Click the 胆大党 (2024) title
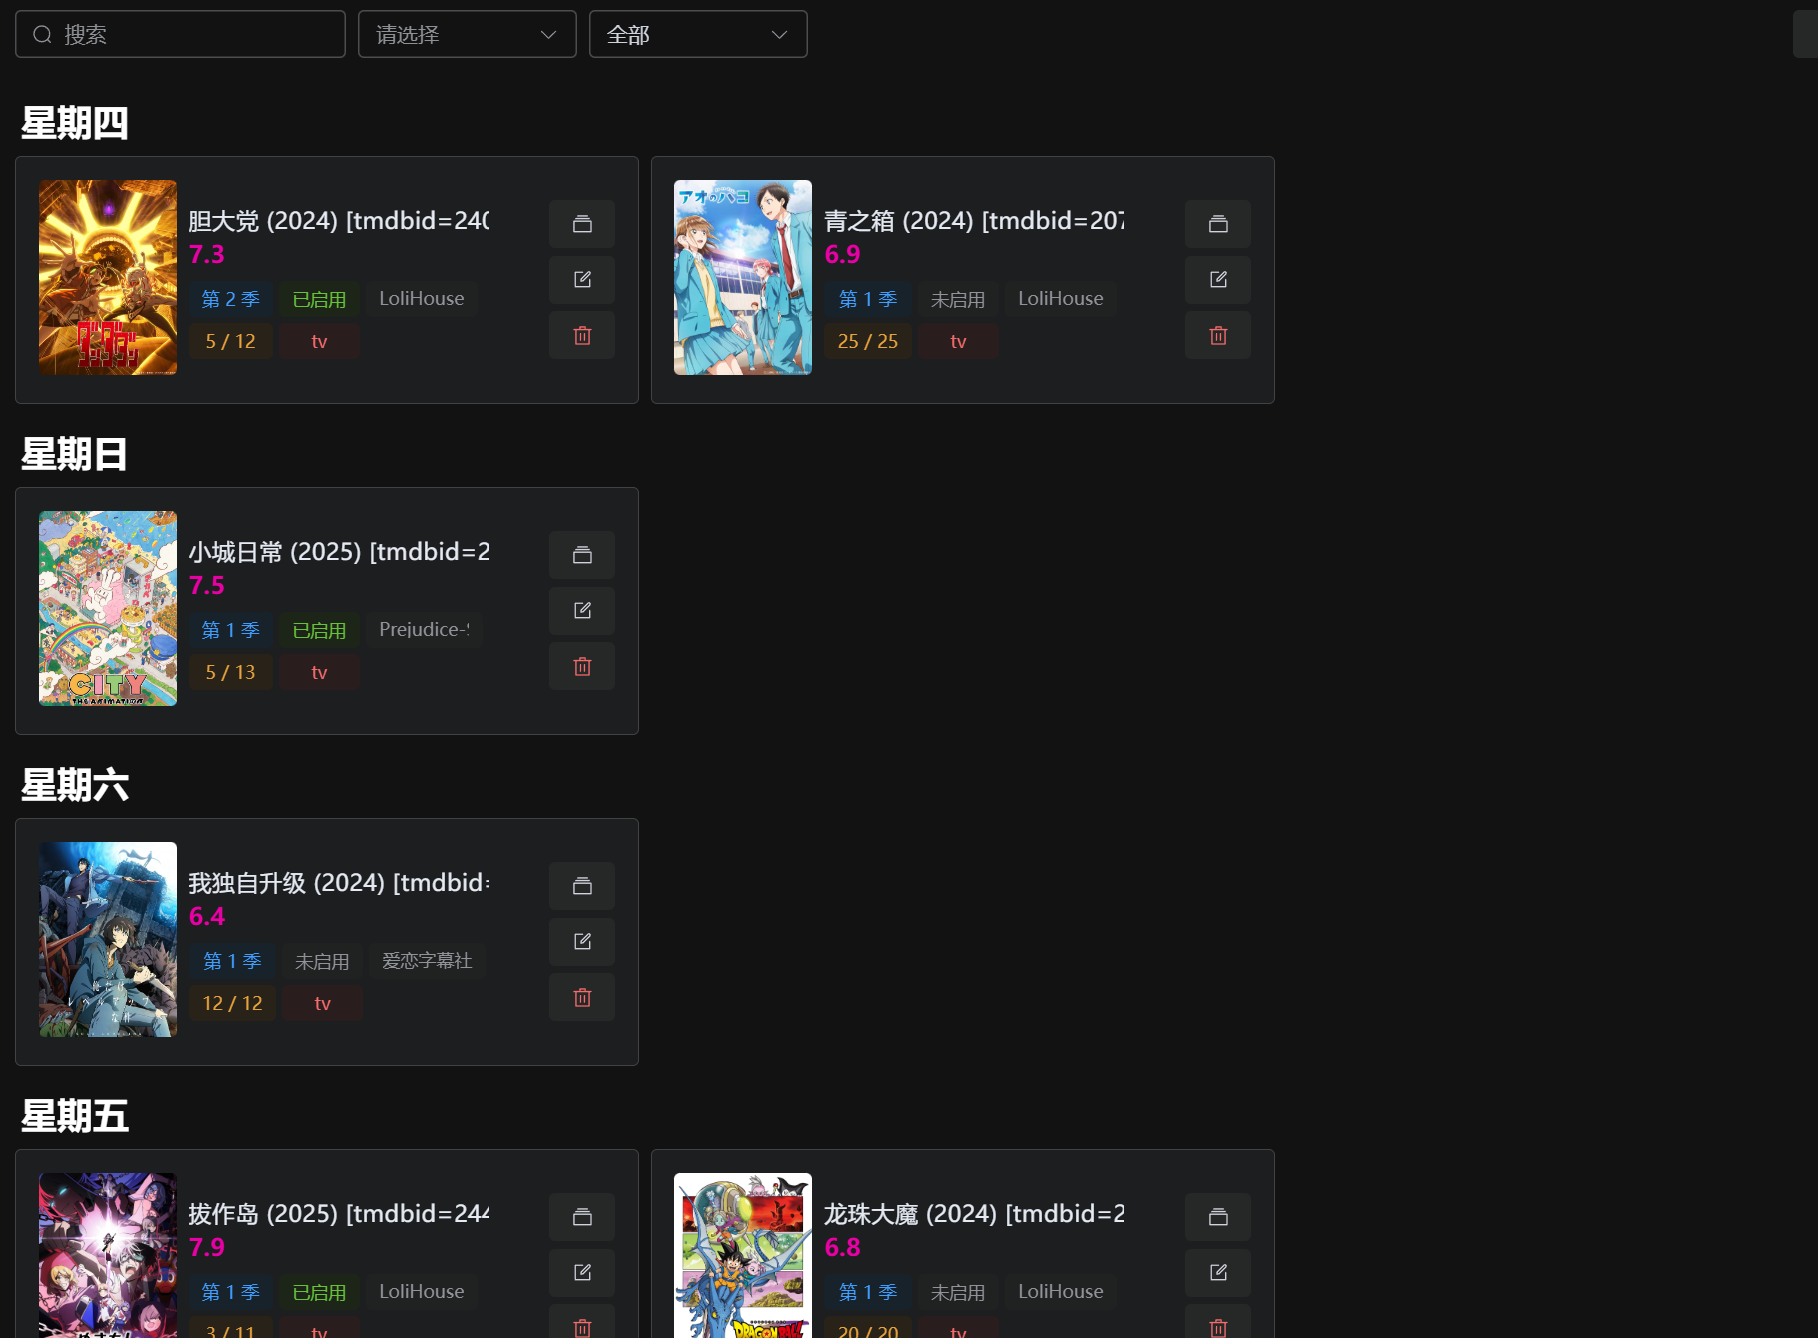The image size is (1818, 1338). [x=338, y=221]
